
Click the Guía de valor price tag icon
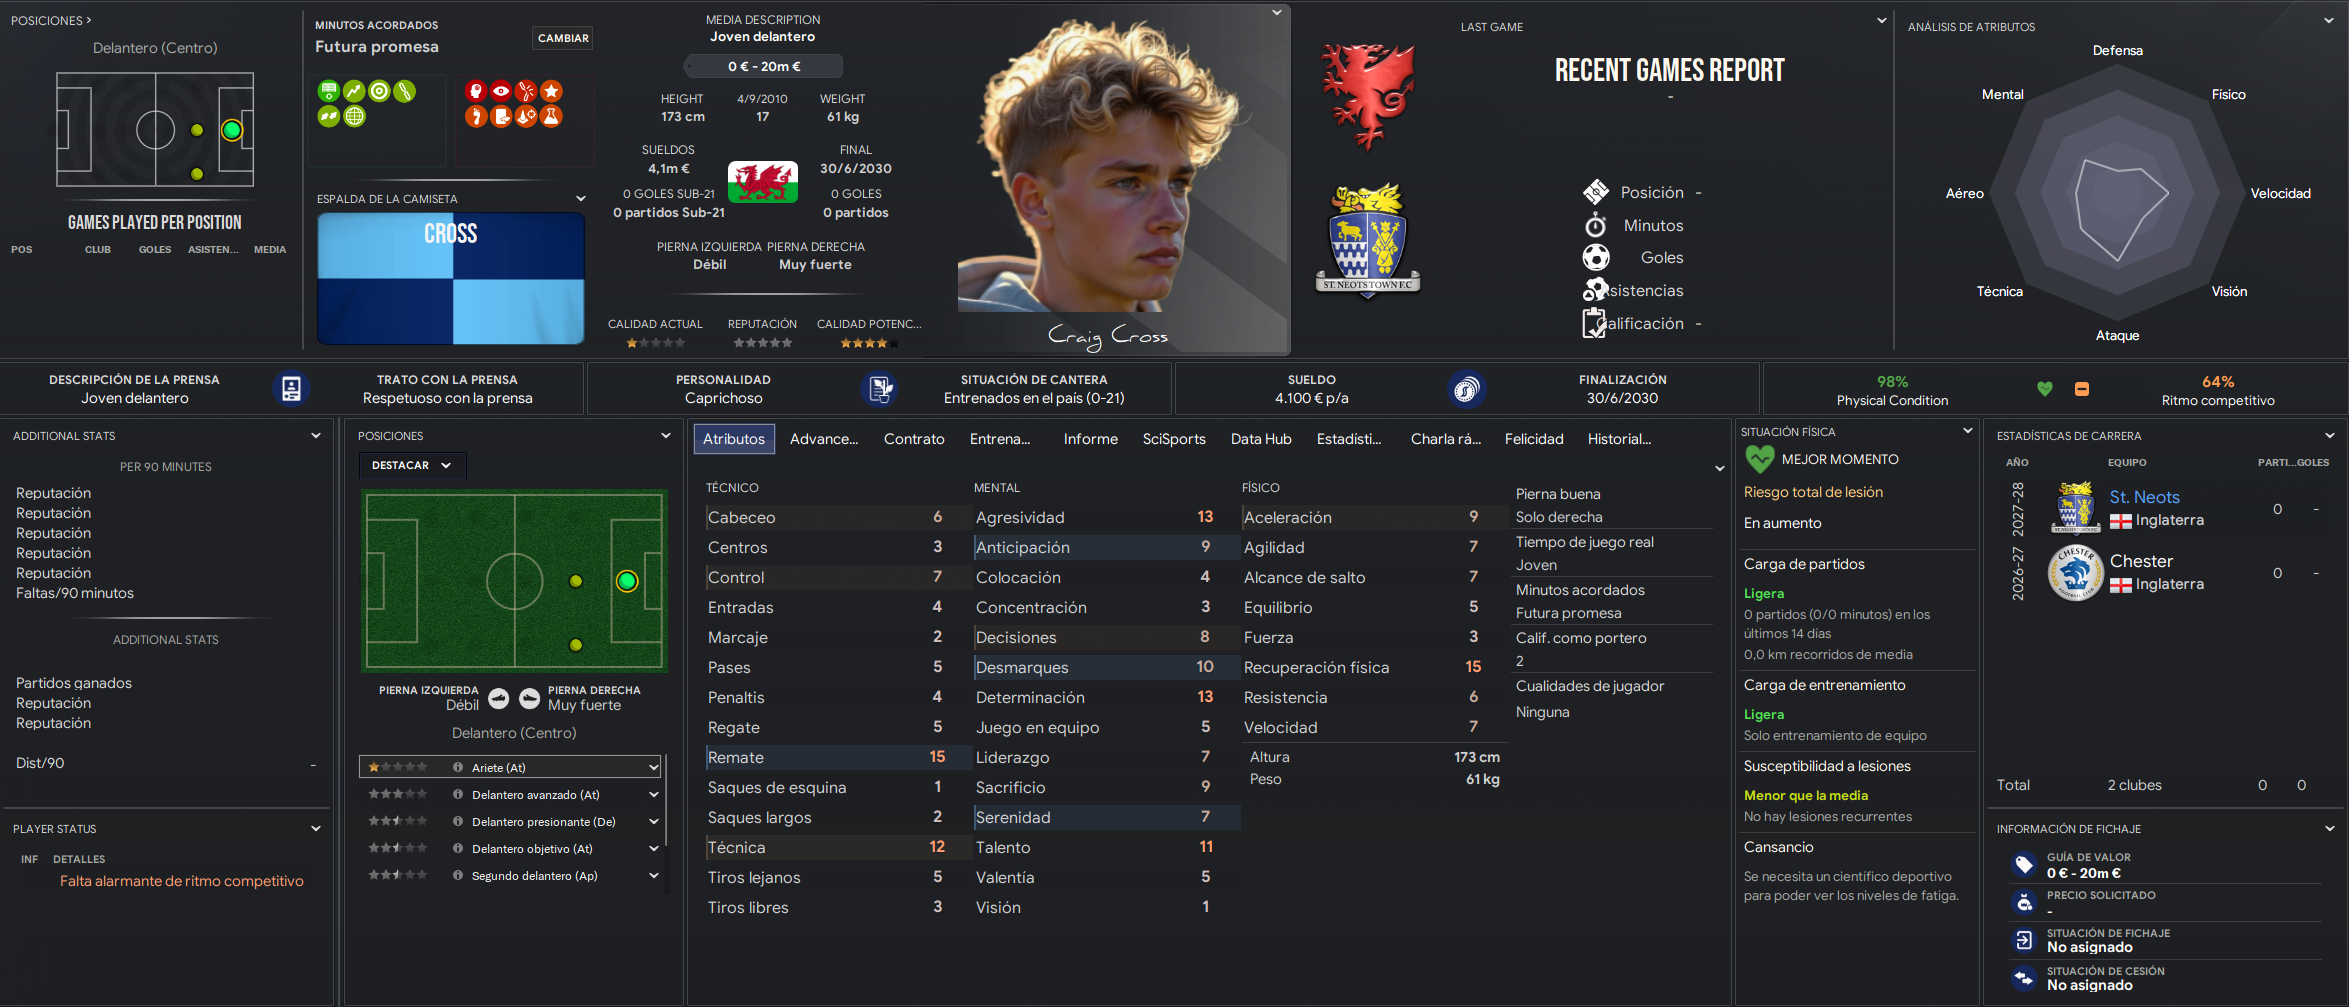[x=2024, y=864]
